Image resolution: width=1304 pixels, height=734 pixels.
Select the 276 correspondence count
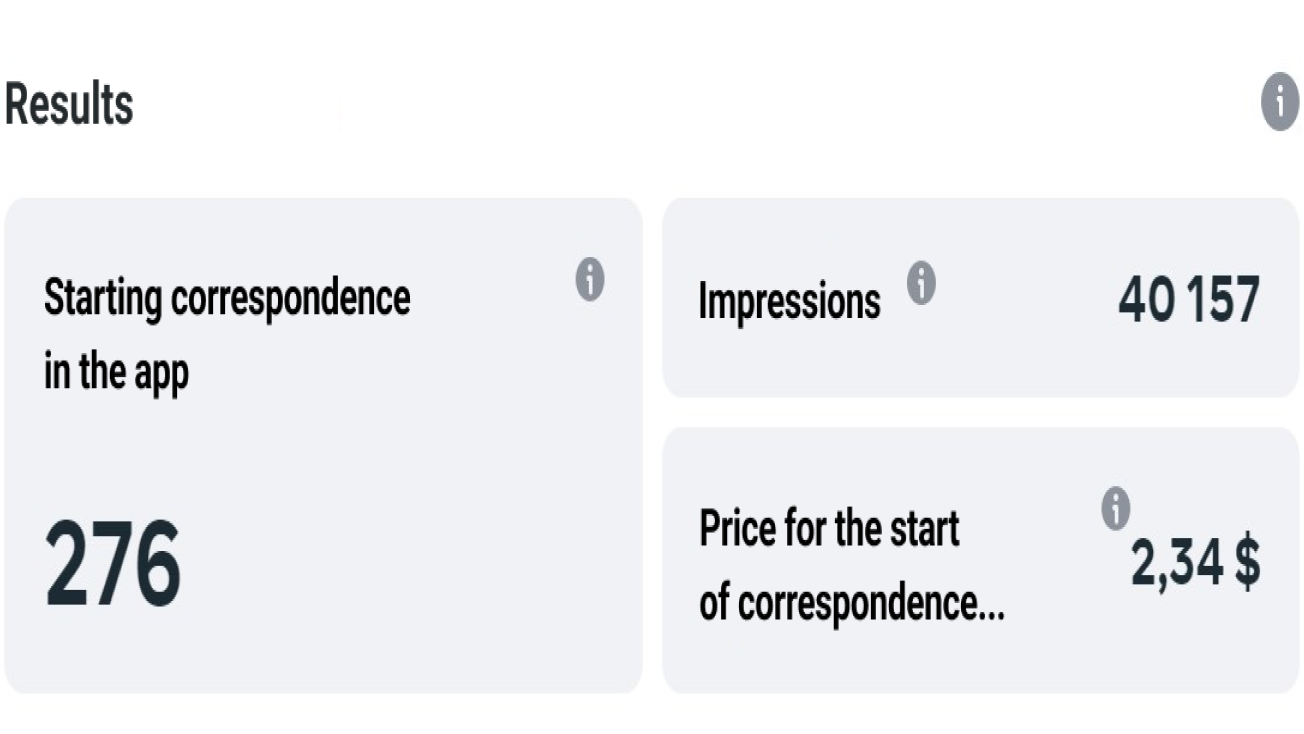pos(113,565)
